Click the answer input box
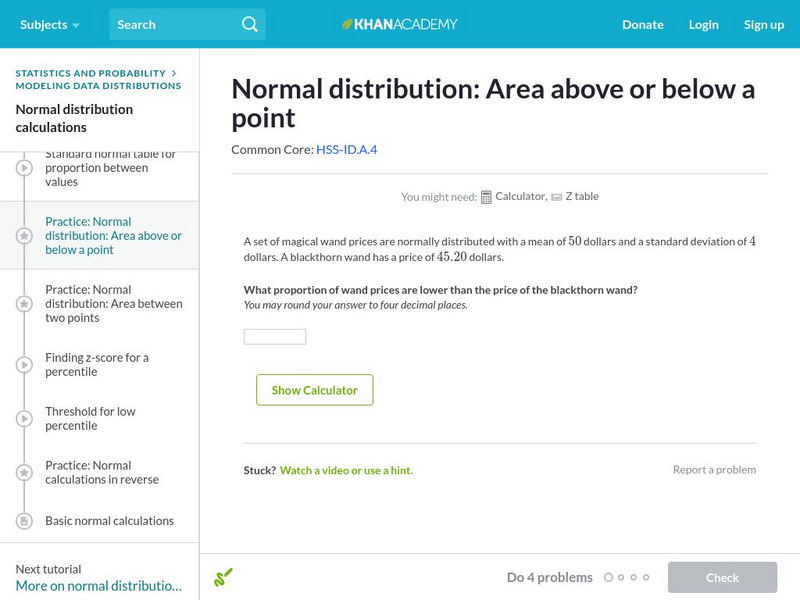The width and height of the screenshot is (800, 600). [275, 337]
